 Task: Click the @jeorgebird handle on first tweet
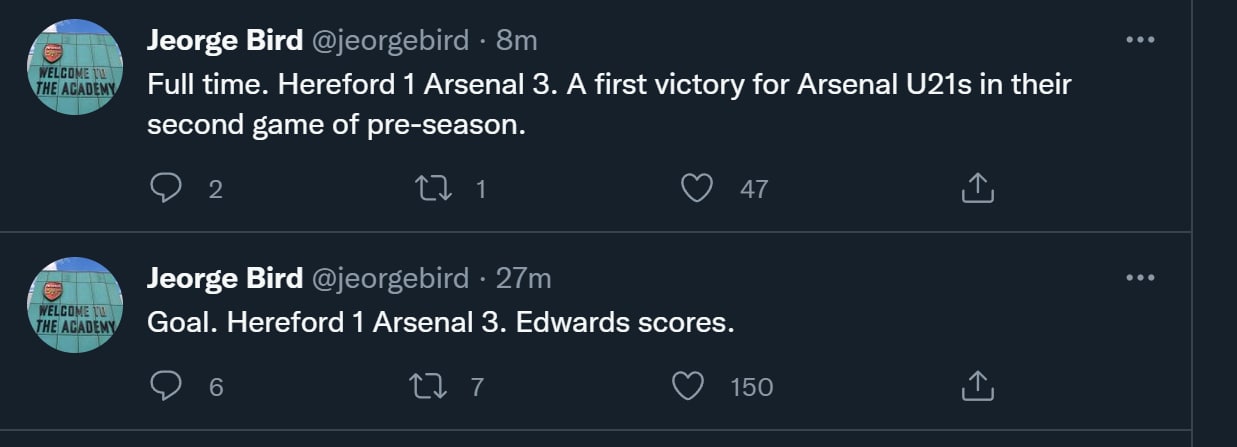pyautogui.click(x=390, y=40)
